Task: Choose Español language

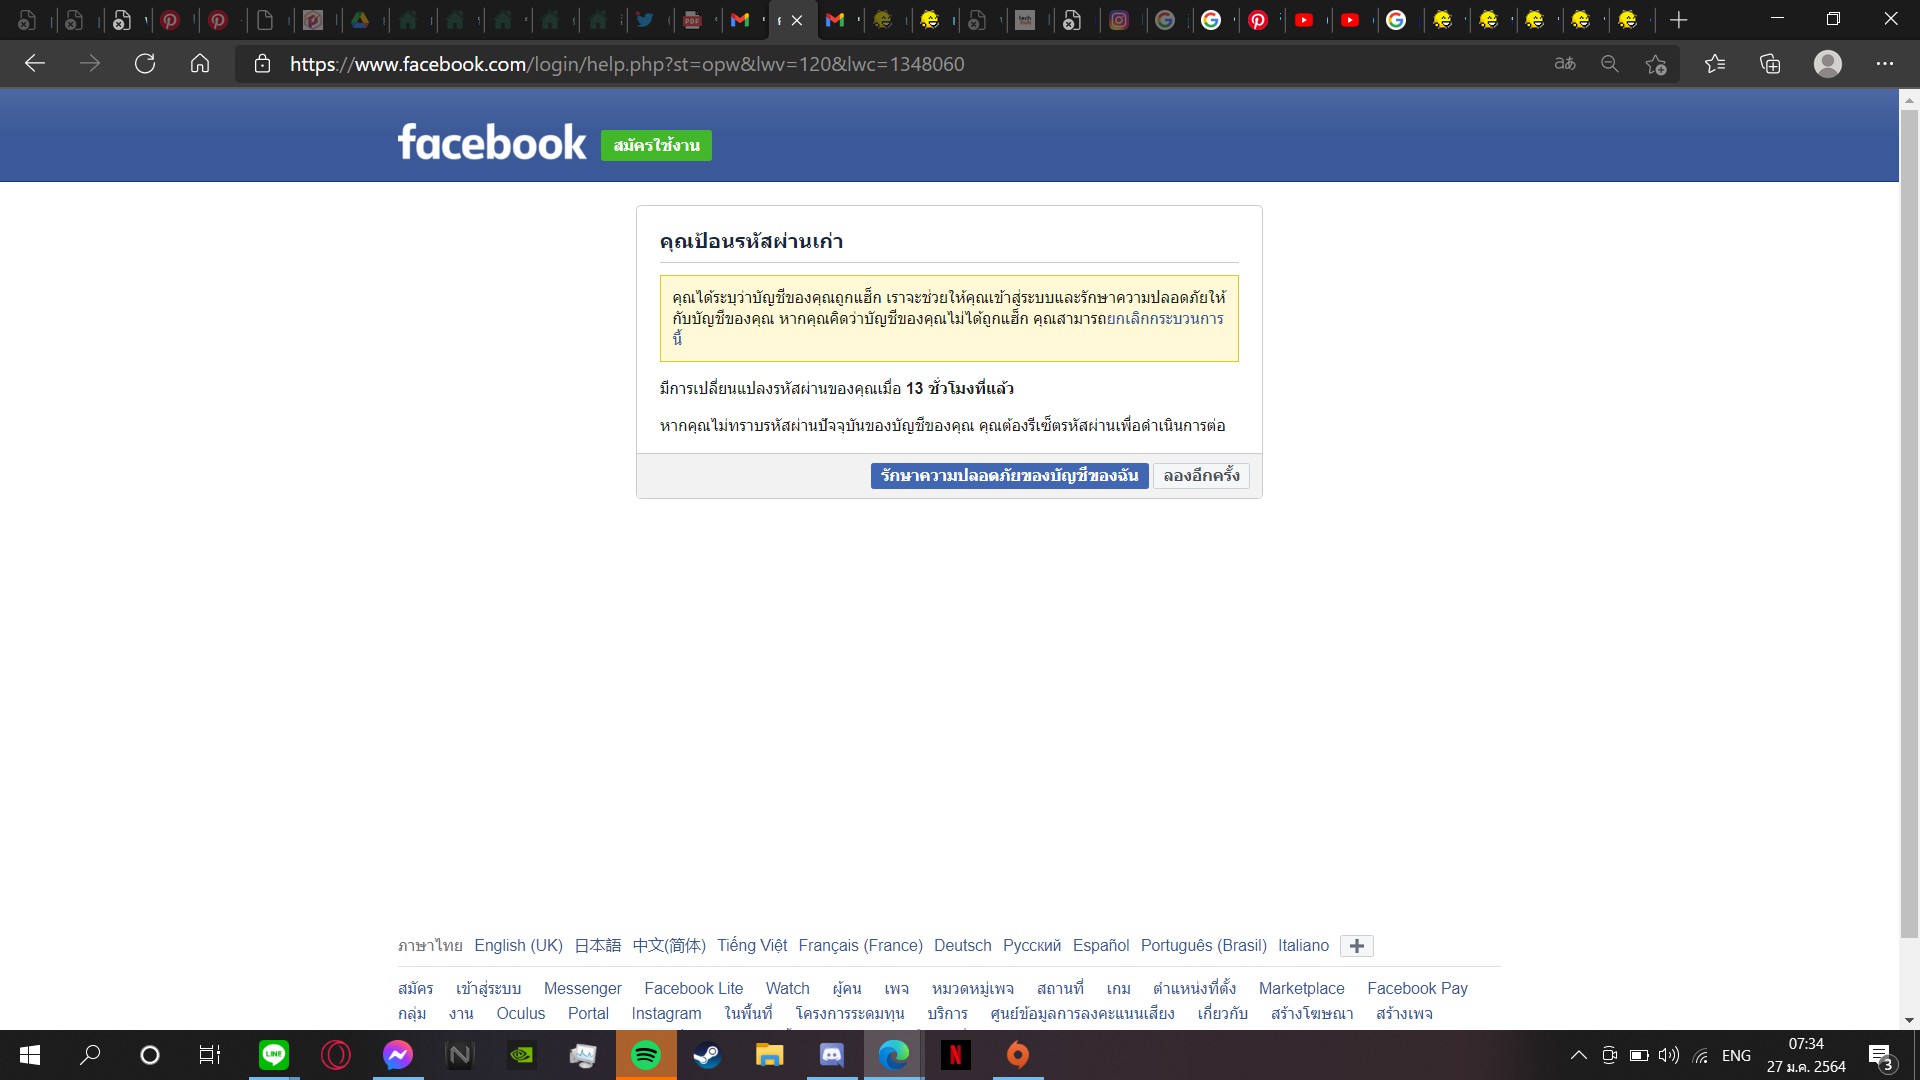Action: pos(1101,945)
